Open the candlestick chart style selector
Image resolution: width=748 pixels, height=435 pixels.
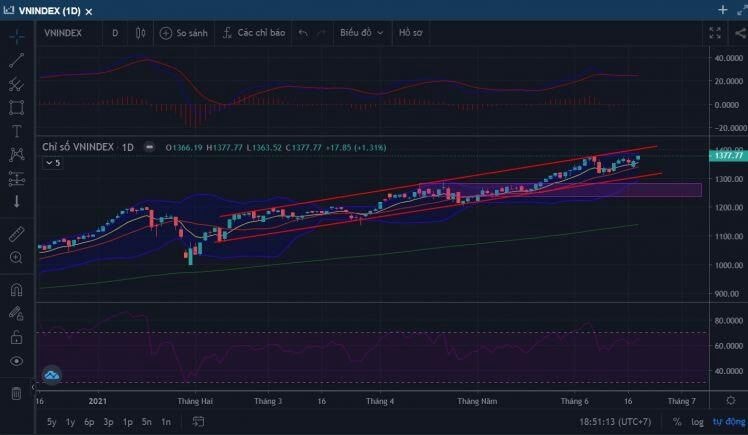(x=140, y=33)
